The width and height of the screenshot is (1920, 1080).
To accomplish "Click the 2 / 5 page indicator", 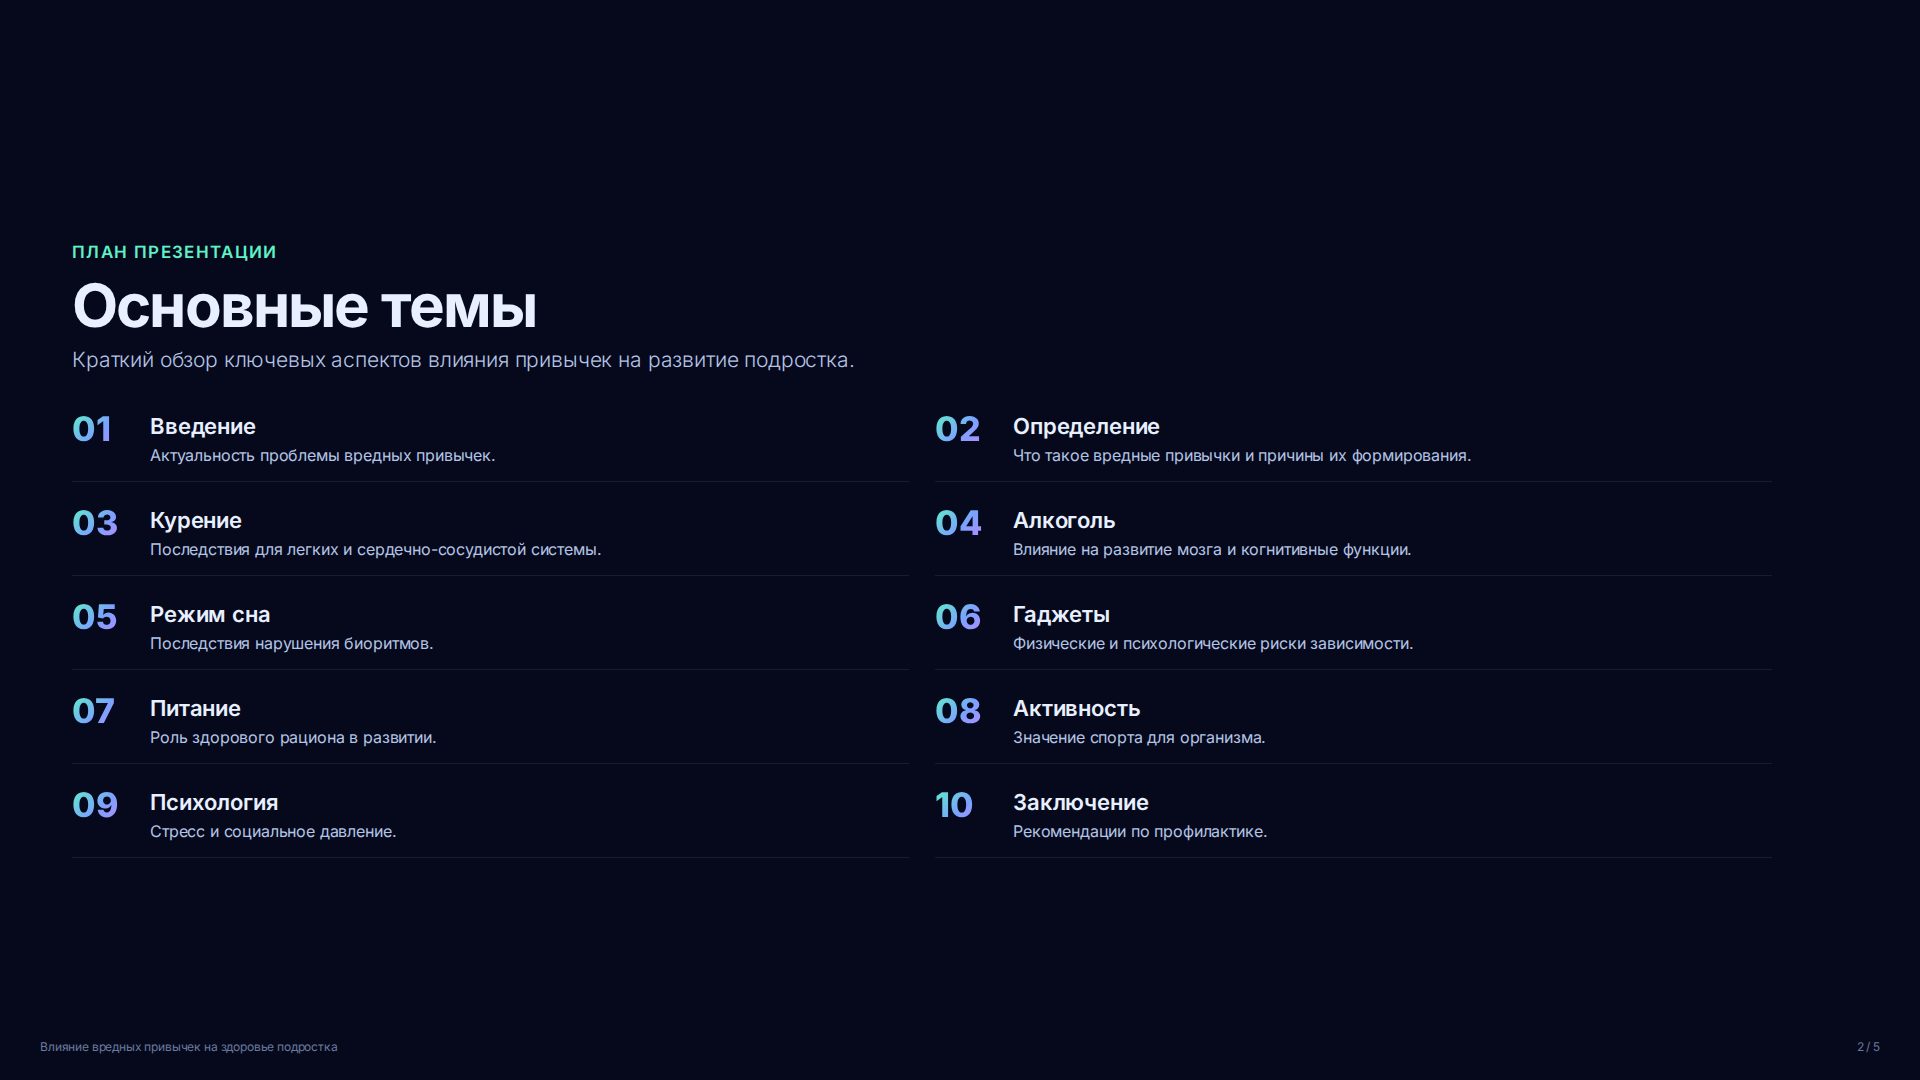I will point(1868,1047).
